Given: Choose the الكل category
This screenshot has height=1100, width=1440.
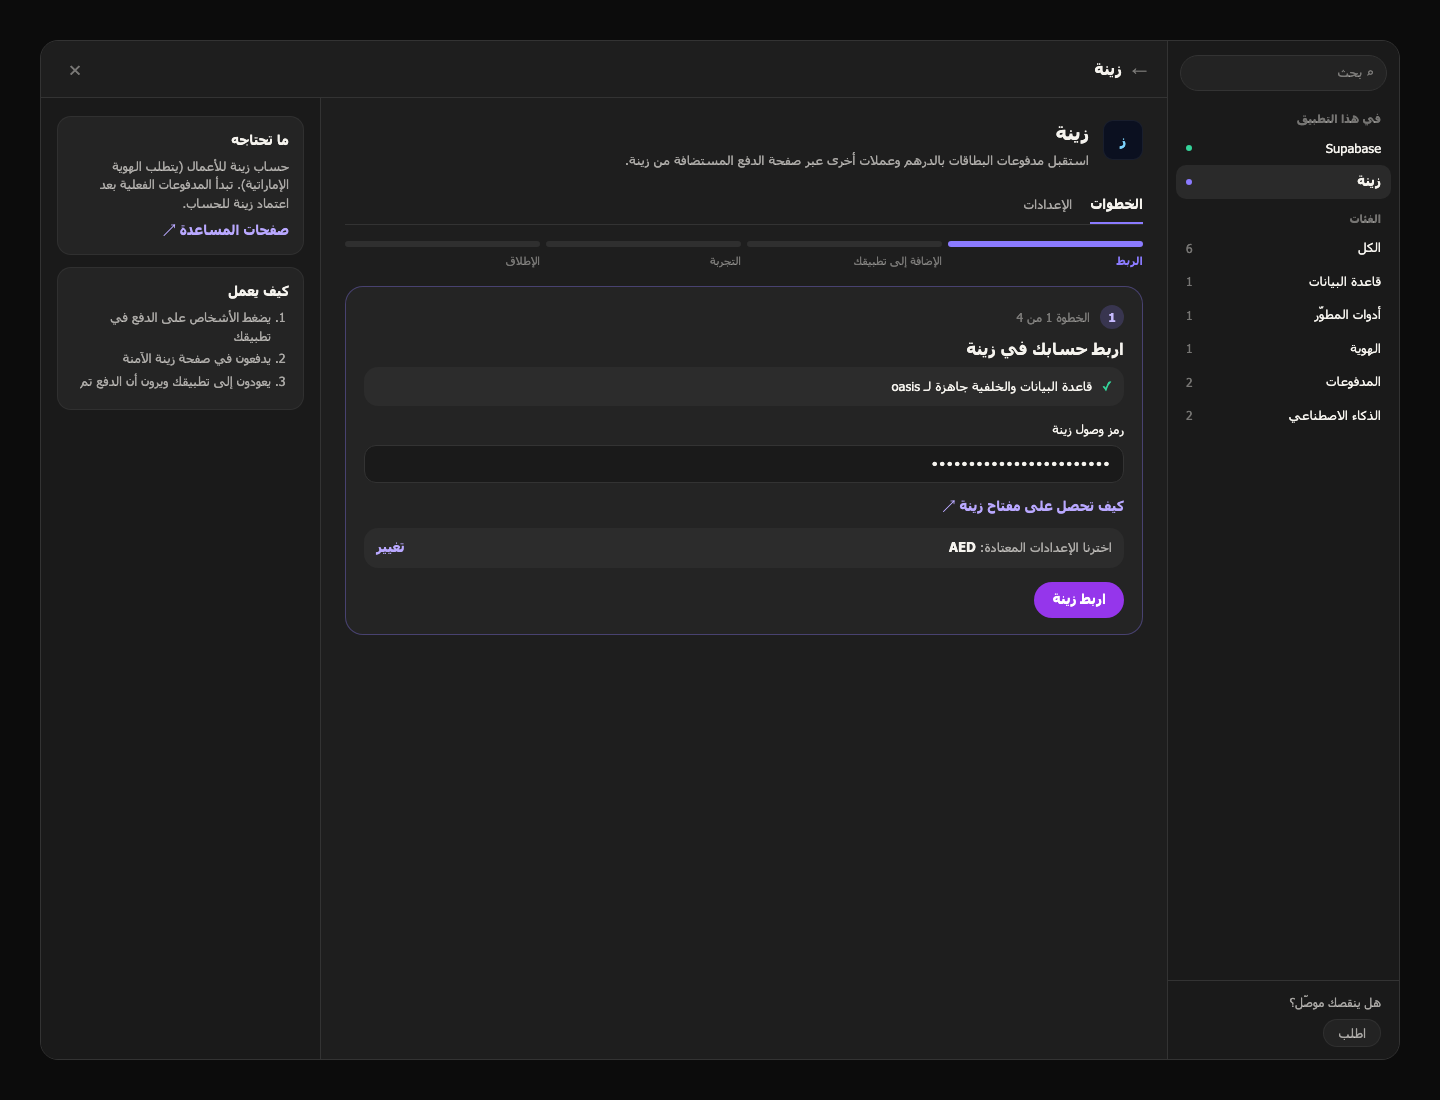Looking at the screenshot, I should [1283, 249].
